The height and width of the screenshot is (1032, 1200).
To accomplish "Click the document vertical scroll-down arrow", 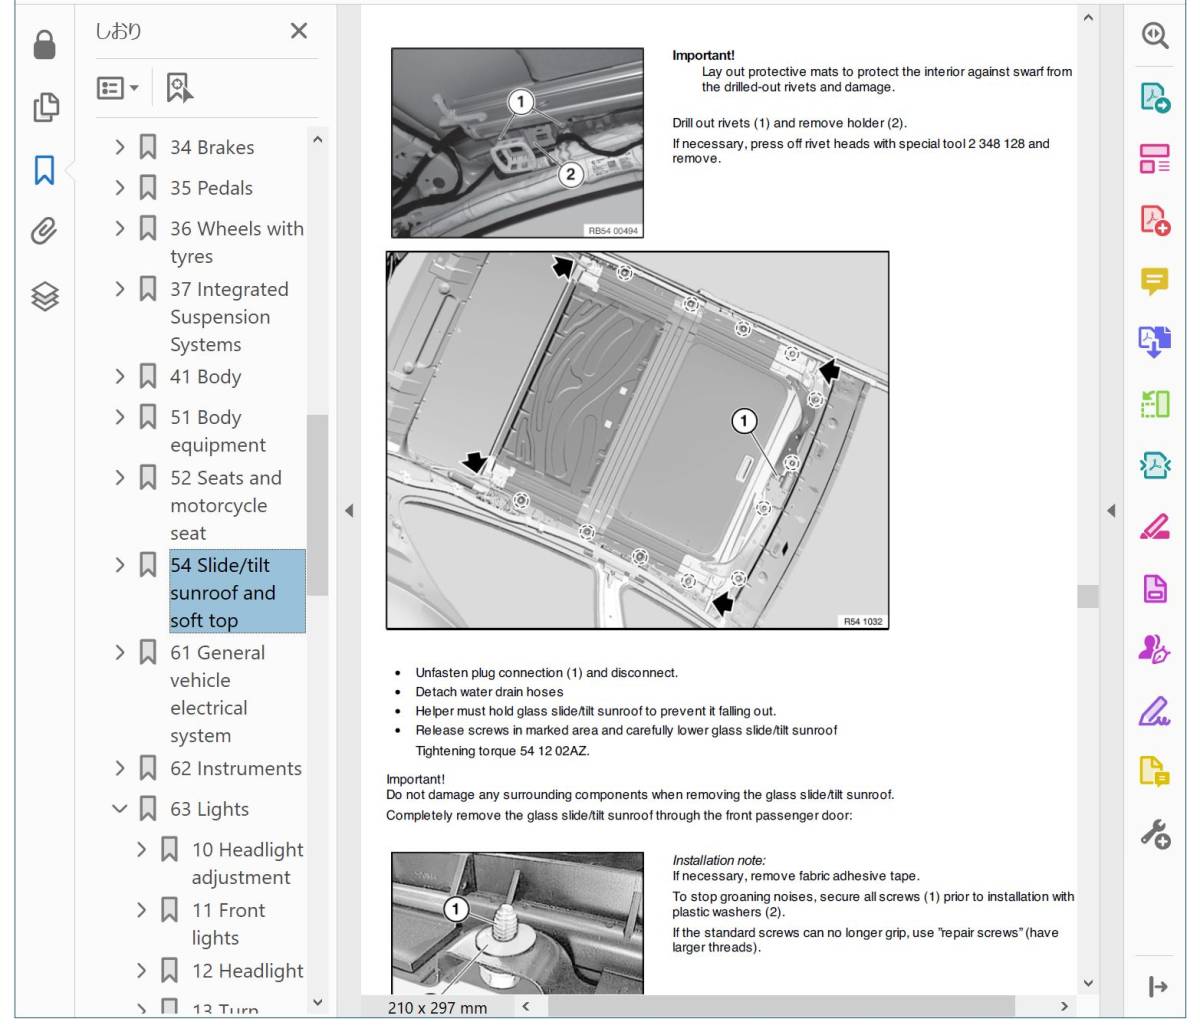I will click(1088, 984).
